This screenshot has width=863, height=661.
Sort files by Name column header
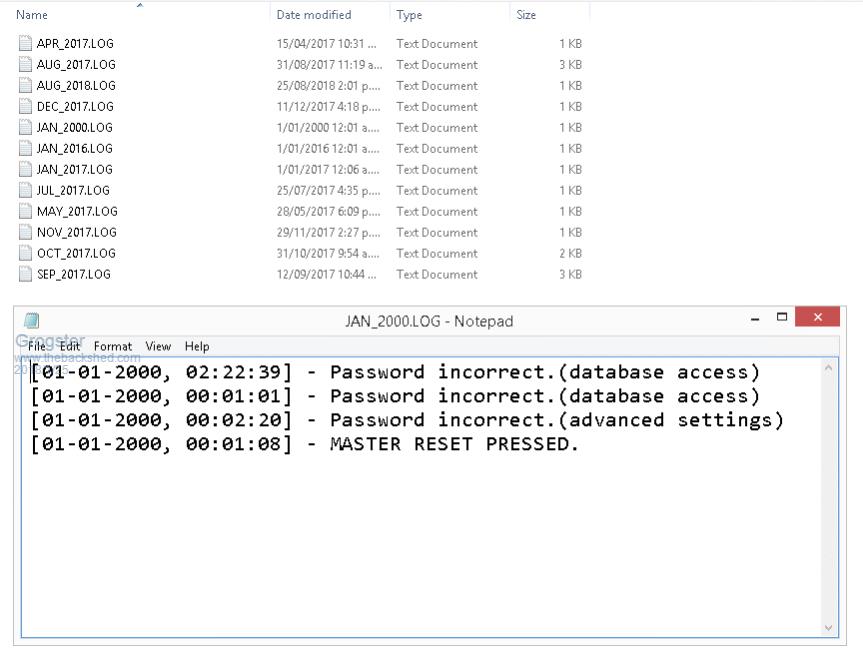32,15
